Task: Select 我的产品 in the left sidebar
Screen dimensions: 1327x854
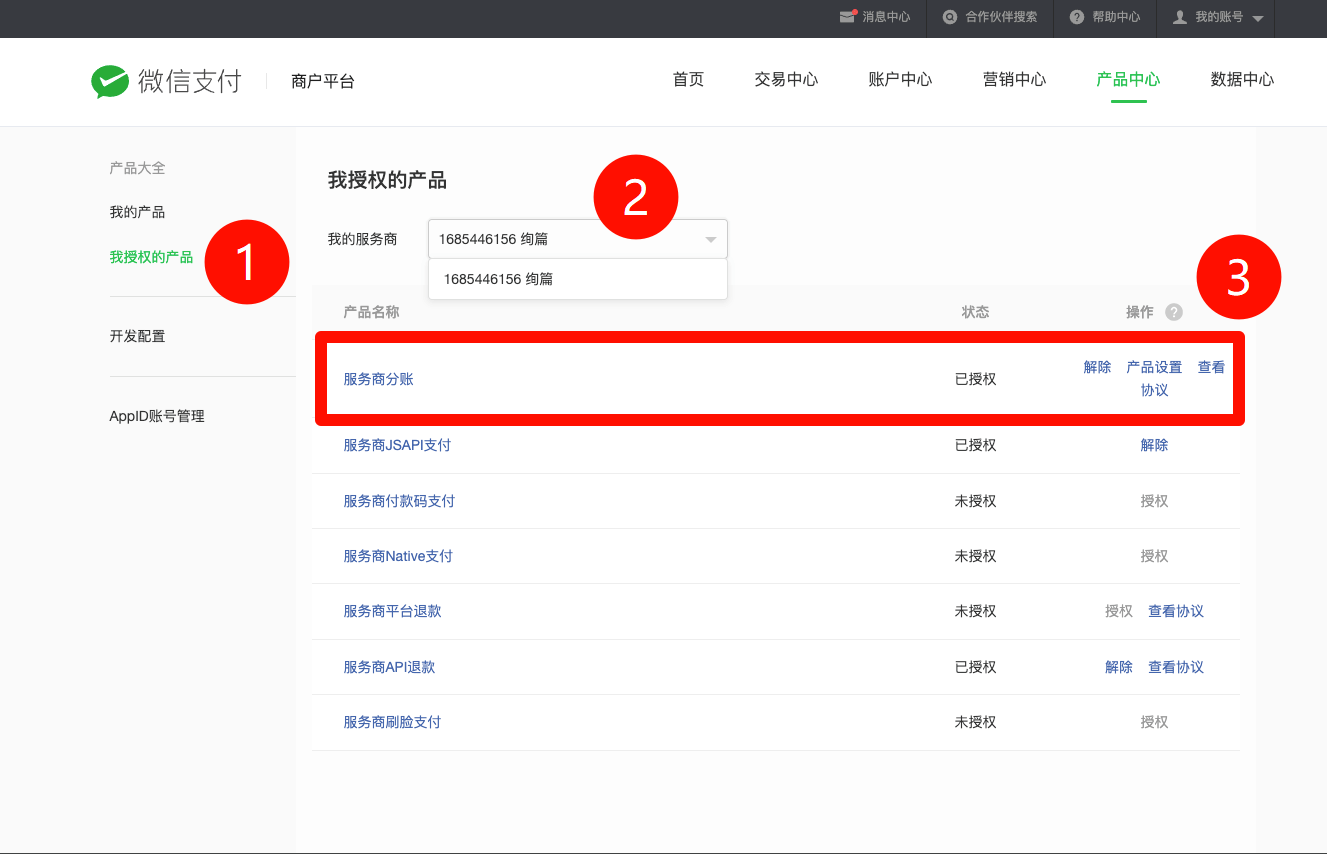Action: tap(137, 212)
